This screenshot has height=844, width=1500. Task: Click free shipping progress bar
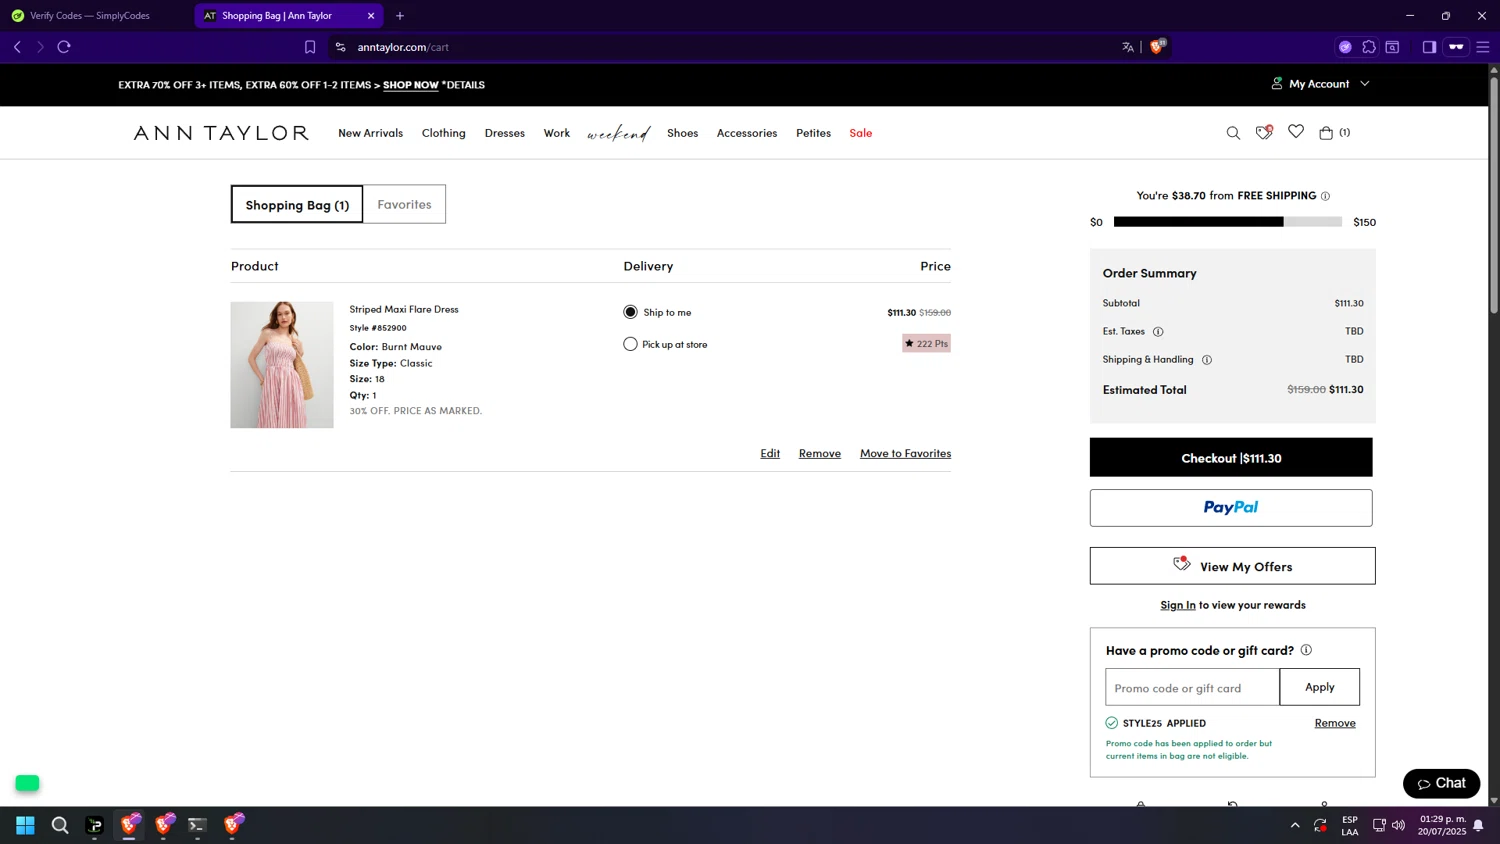(x=1228, y=222)
